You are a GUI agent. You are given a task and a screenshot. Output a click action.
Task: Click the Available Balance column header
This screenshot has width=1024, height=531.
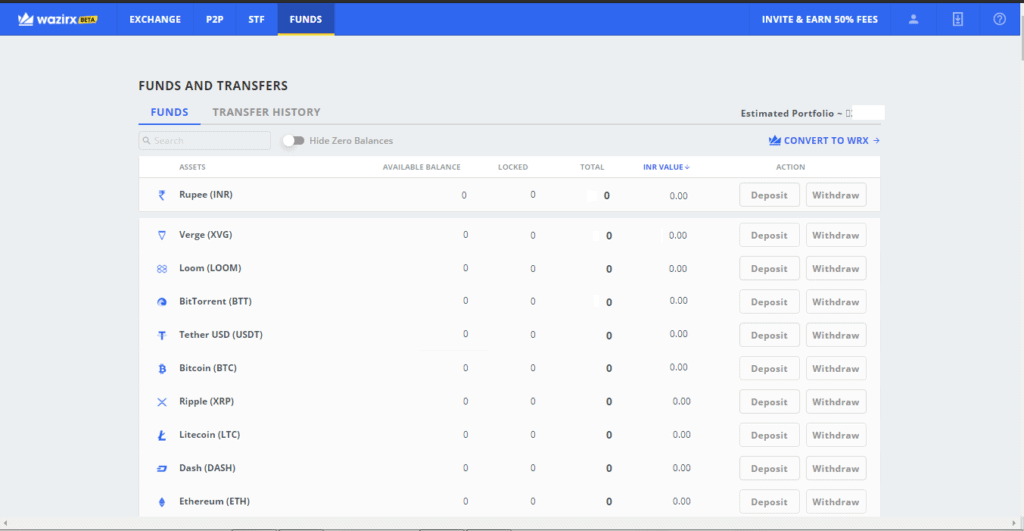pyautogui.click(x=421, y=167)
